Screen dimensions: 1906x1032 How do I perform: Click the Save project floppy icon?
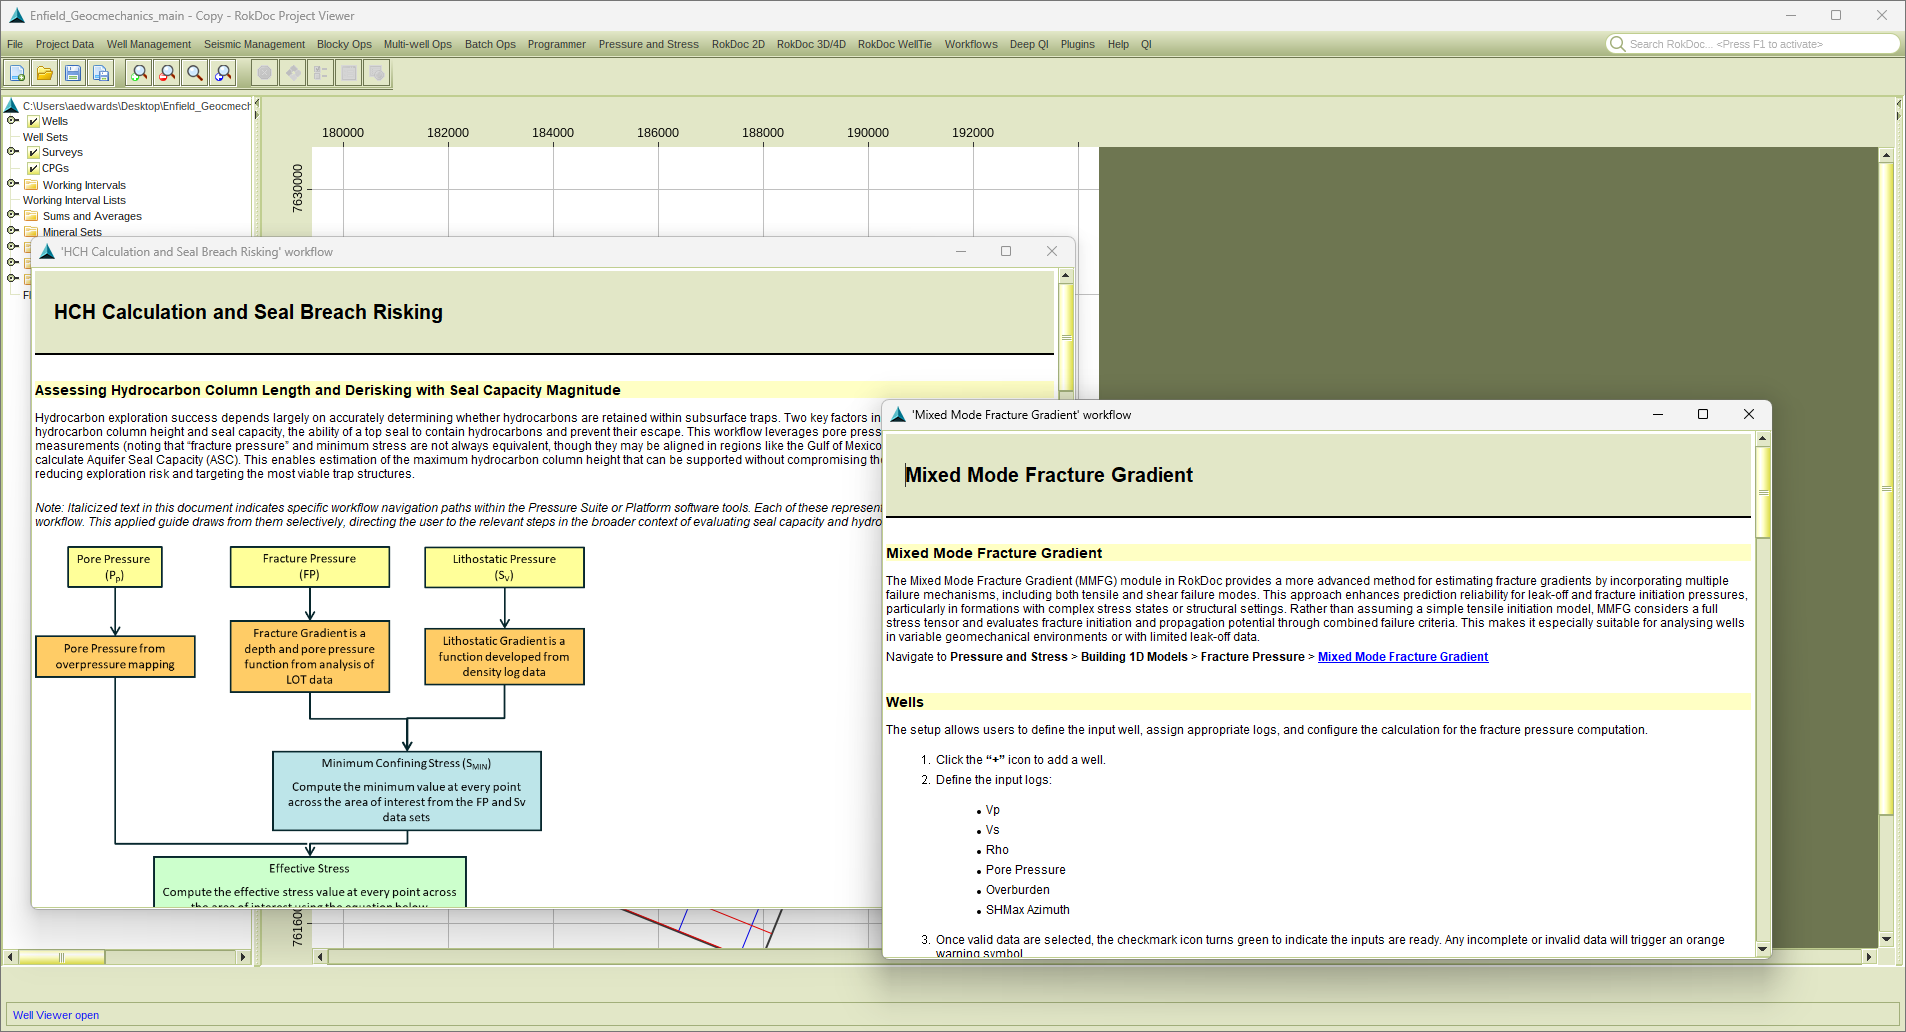pos(73,73)
